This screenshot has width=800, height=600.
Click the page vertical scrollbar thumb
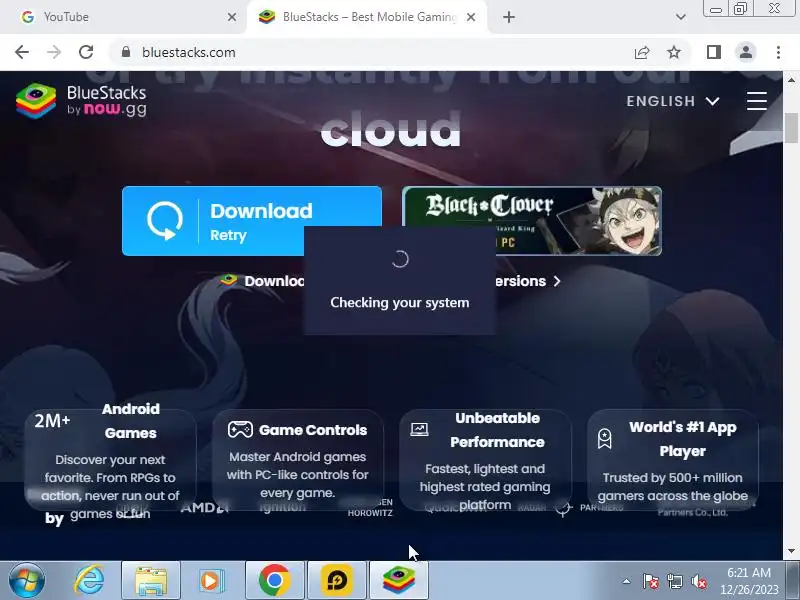(x=791, y=128)
